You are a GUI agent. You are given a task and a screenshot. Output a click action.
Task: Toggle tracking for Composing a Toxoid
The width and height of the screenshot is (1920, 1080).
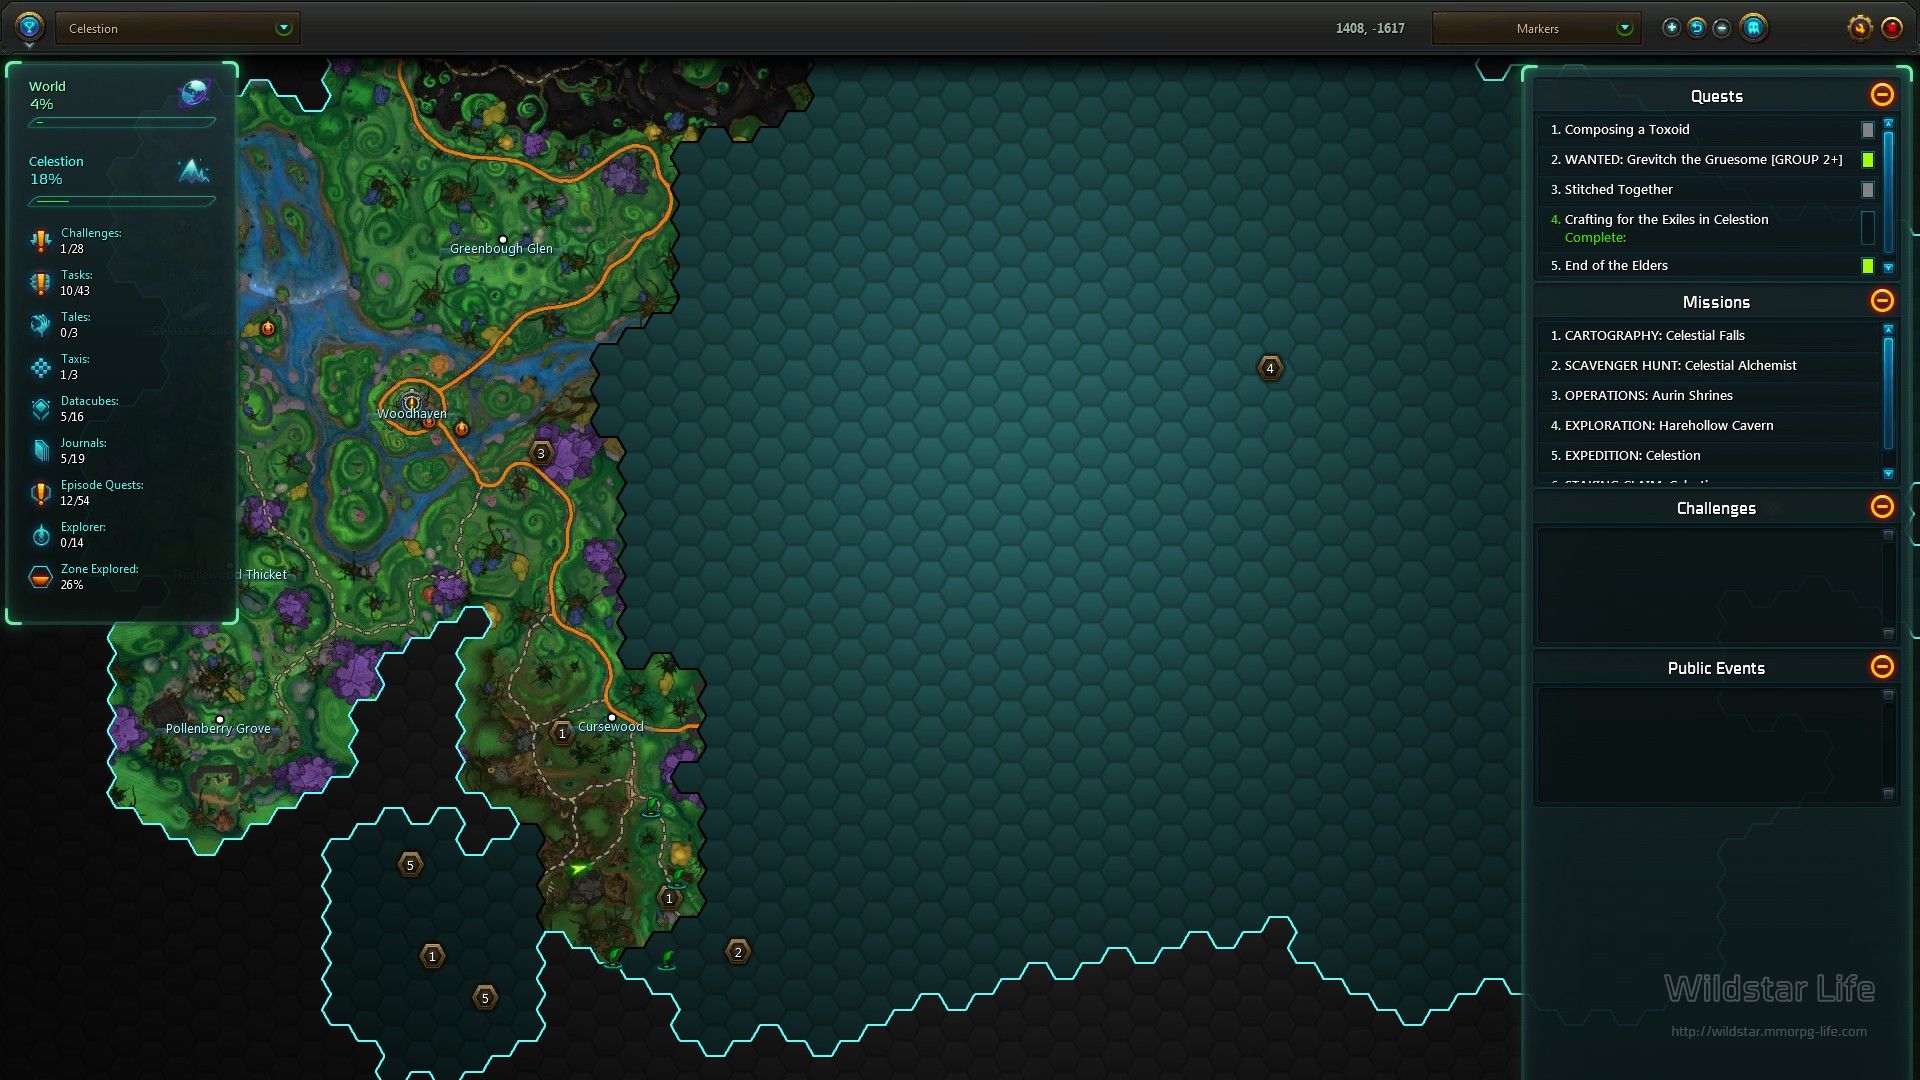(x=1867, y=130)
